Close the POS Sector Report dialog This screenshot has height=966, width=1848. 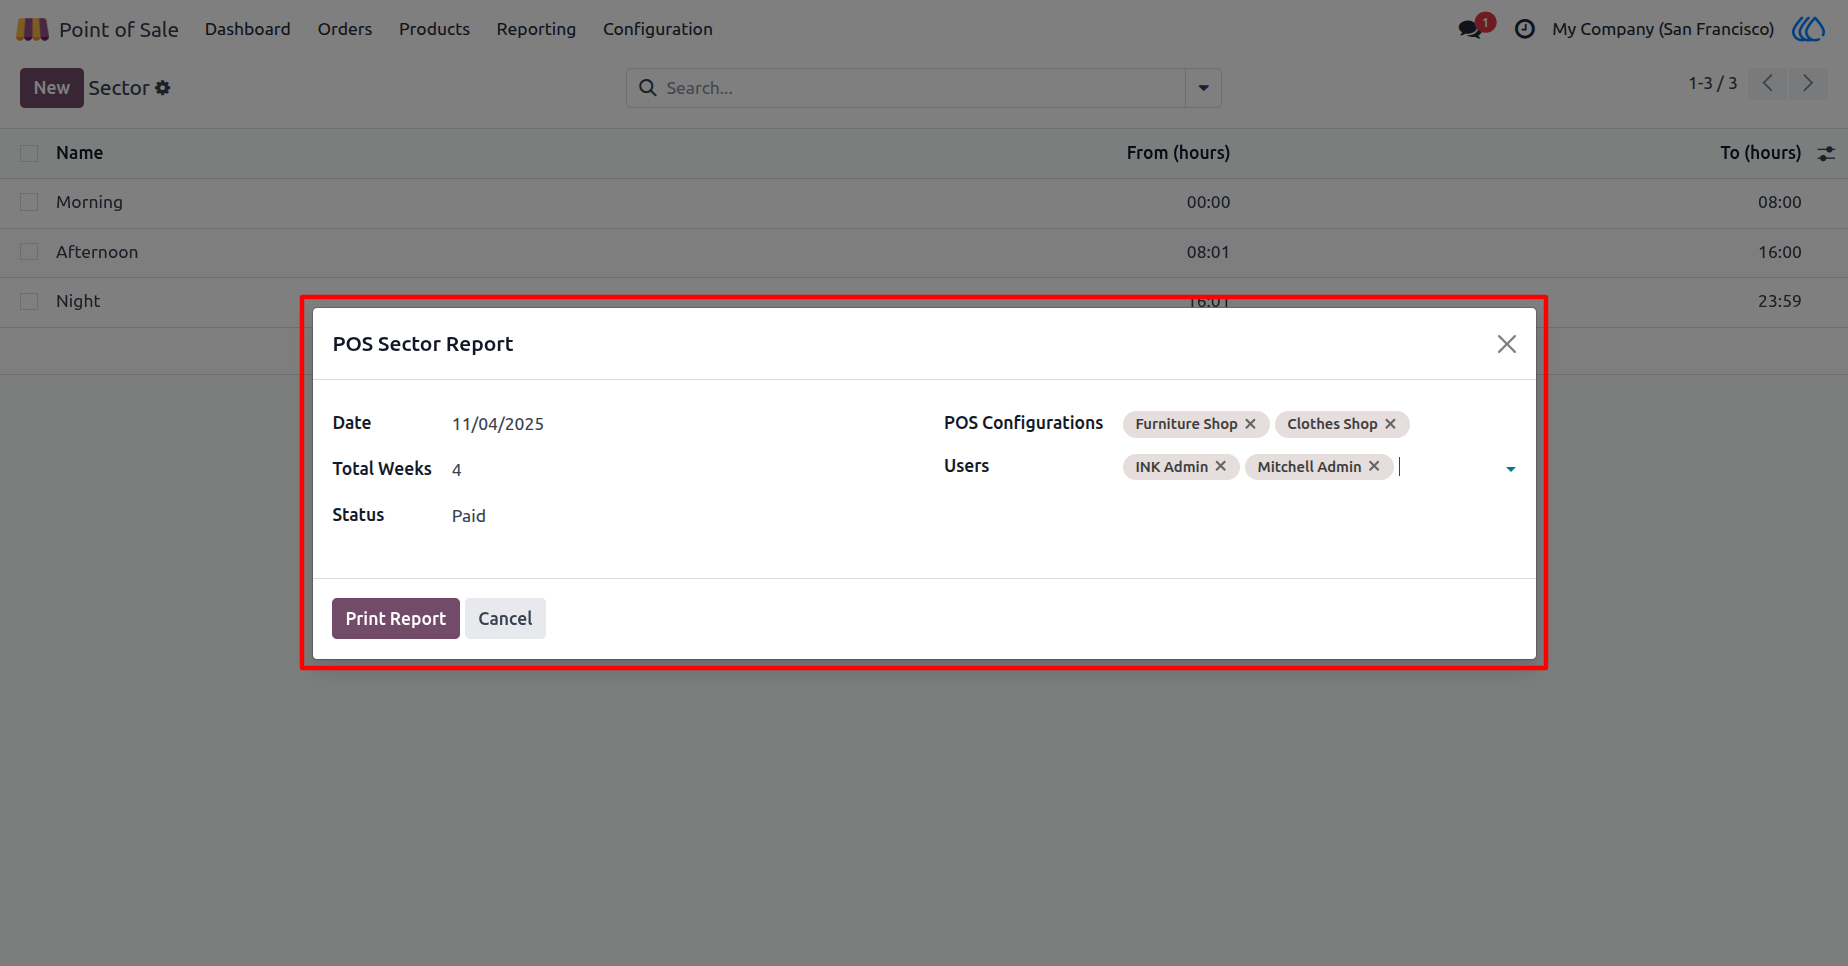(x=1506, y=344)
